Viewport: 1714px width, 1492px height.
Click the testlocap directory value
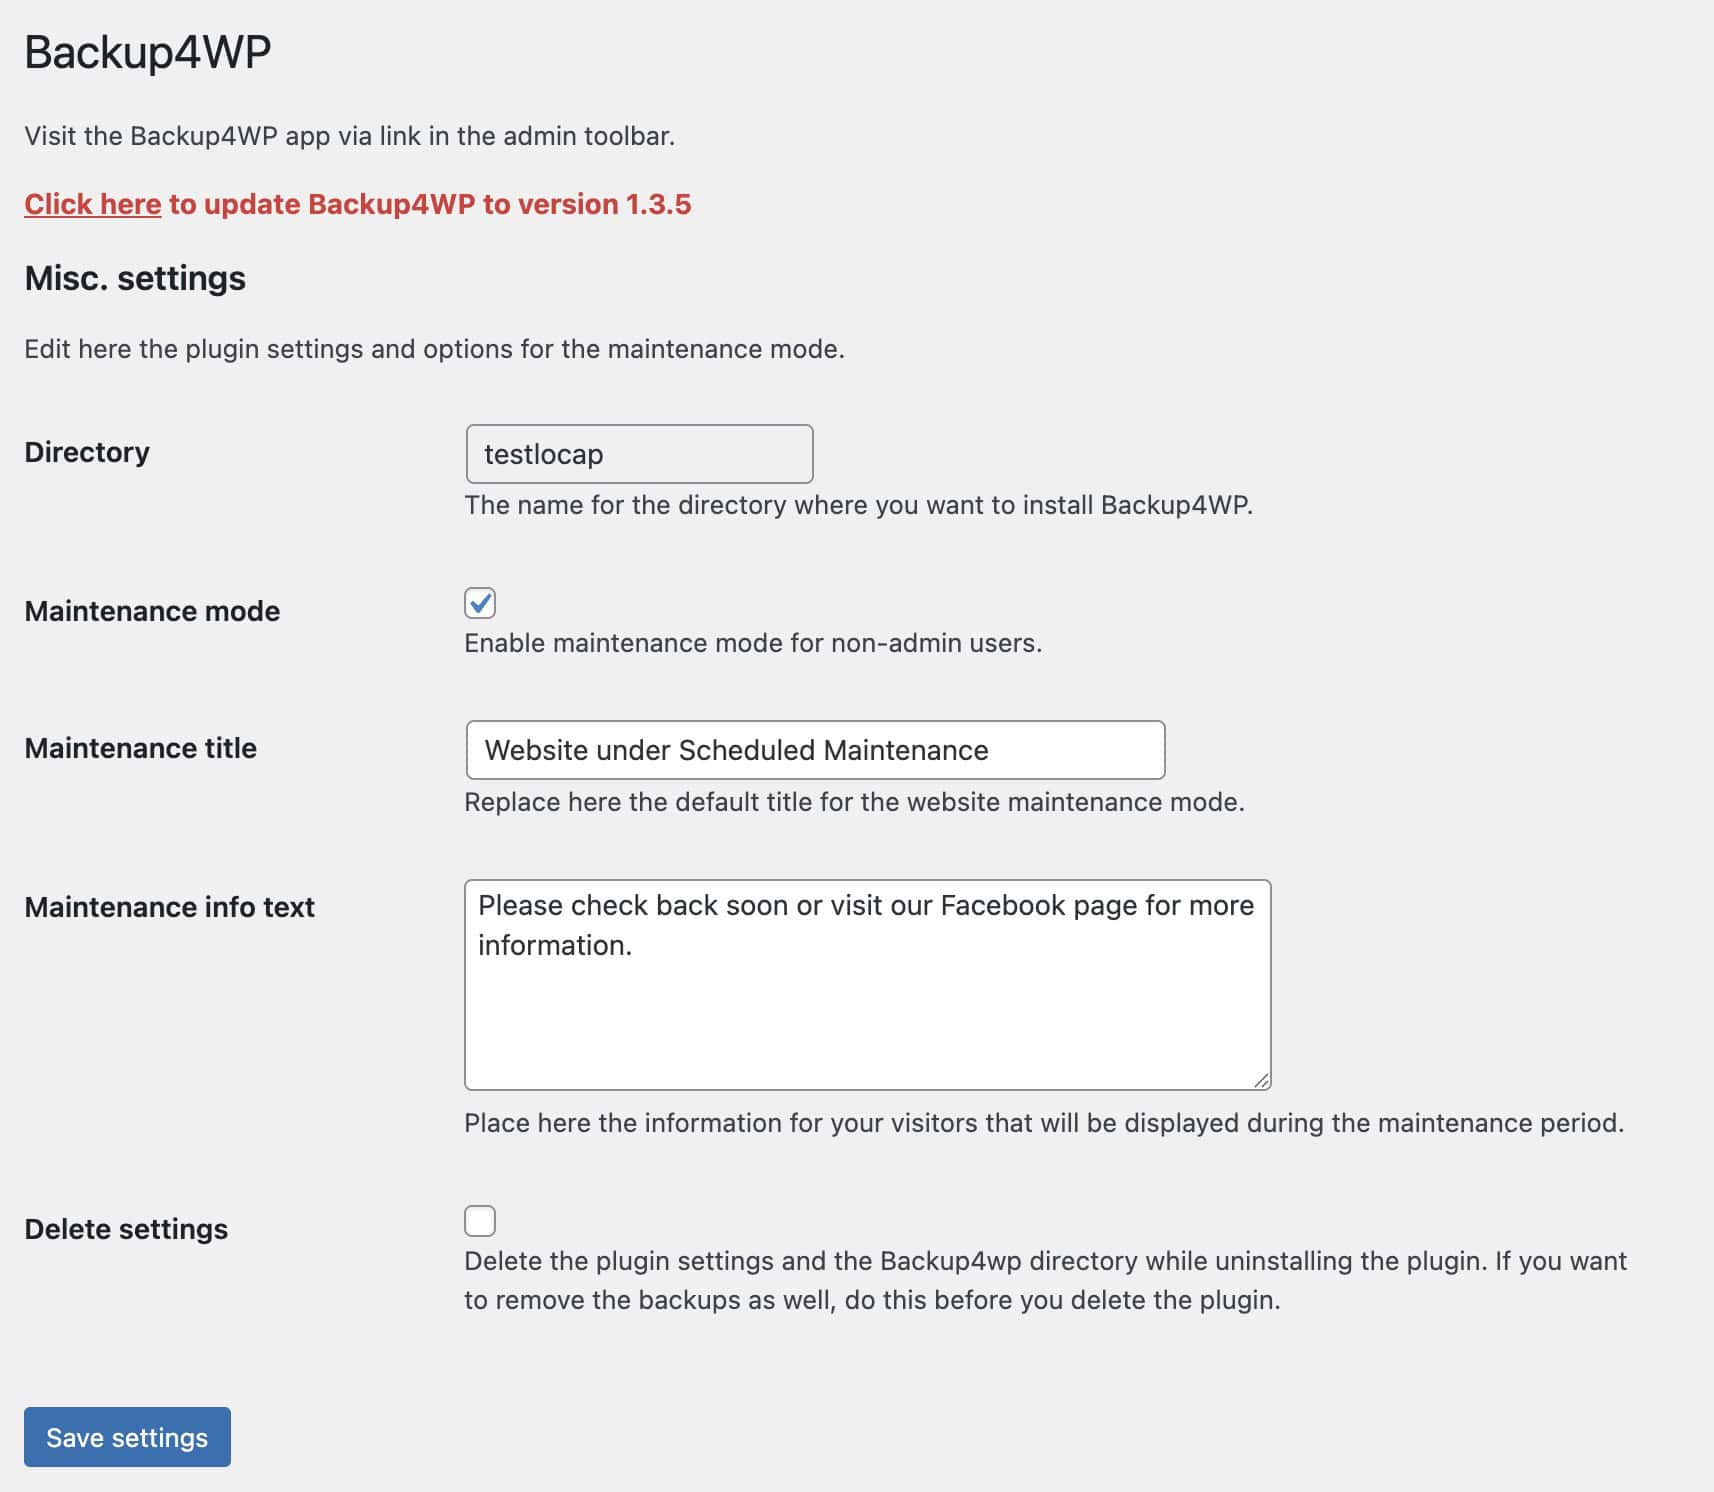pos(541,454)
